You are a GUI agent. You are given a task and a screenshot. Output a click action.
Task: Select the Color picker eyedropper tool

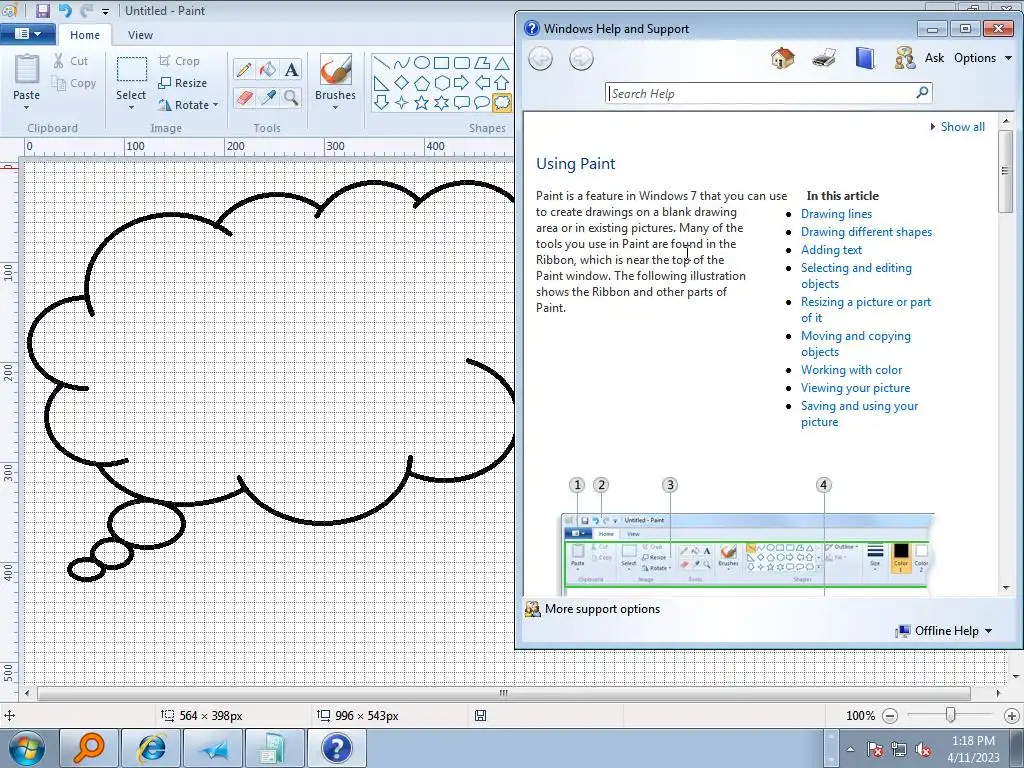point(268,98)
